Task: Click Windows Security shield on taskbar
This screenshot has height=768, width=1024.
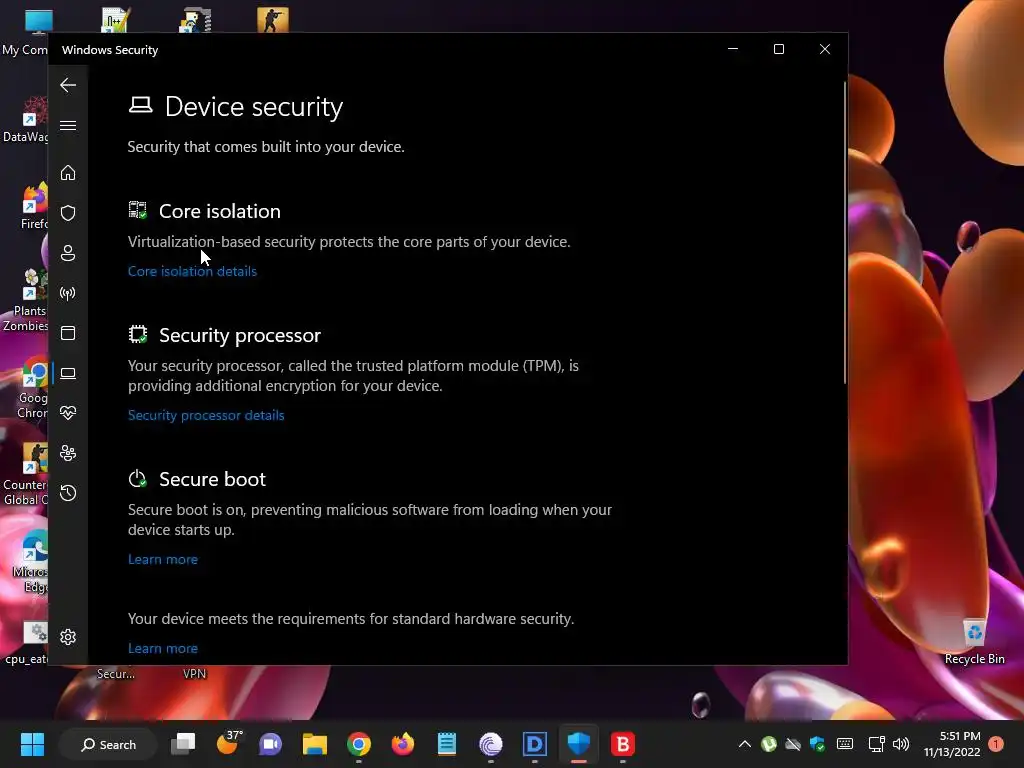Action: click(579, 744)
